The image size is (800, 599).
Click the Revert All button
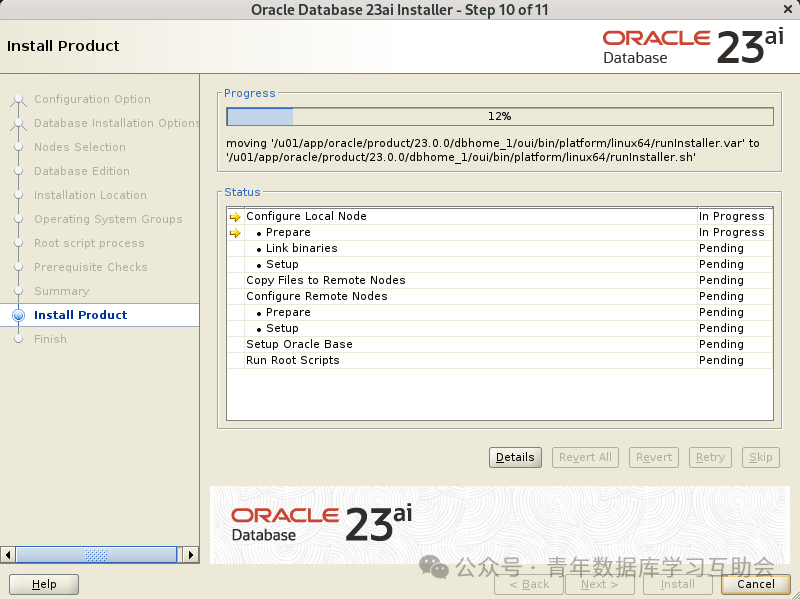585,457
